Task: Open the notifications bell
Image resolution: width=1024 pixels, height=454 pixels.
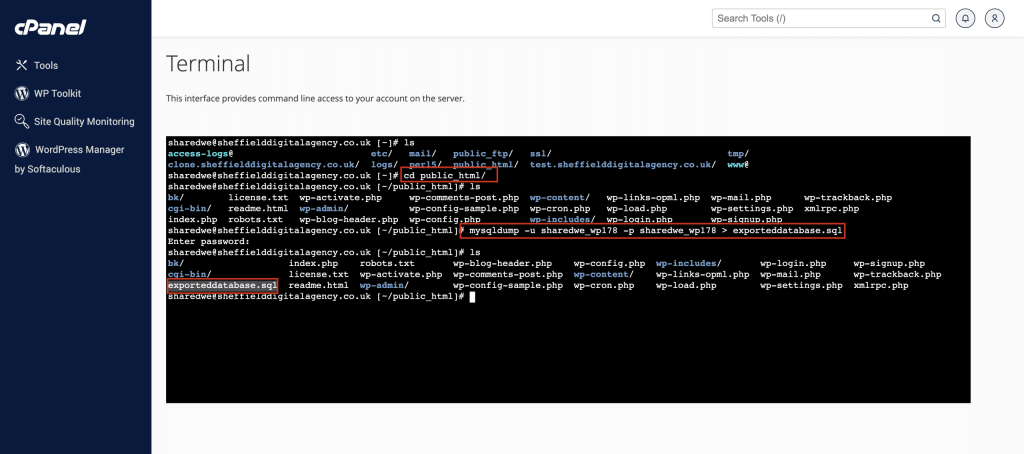Action: tap(965, 18)
